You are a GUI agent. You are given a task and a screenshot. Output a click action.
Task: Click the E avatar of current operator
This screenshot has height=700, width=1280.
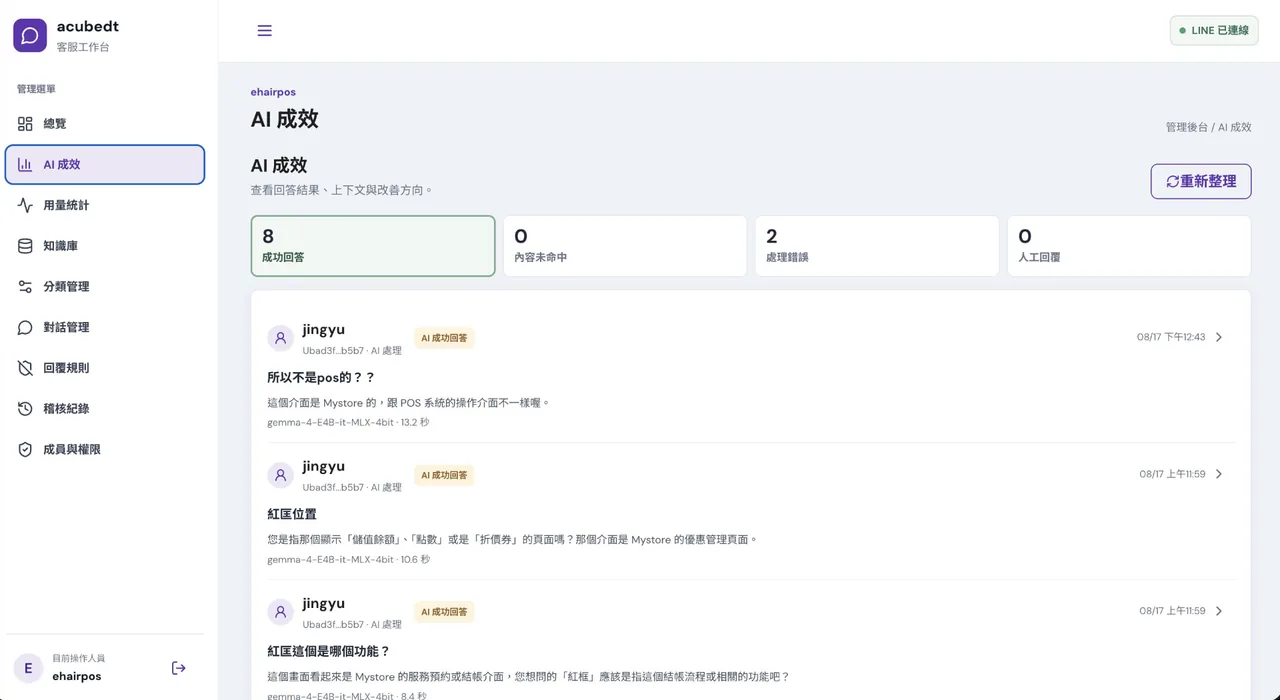click(x=28, y=668)
